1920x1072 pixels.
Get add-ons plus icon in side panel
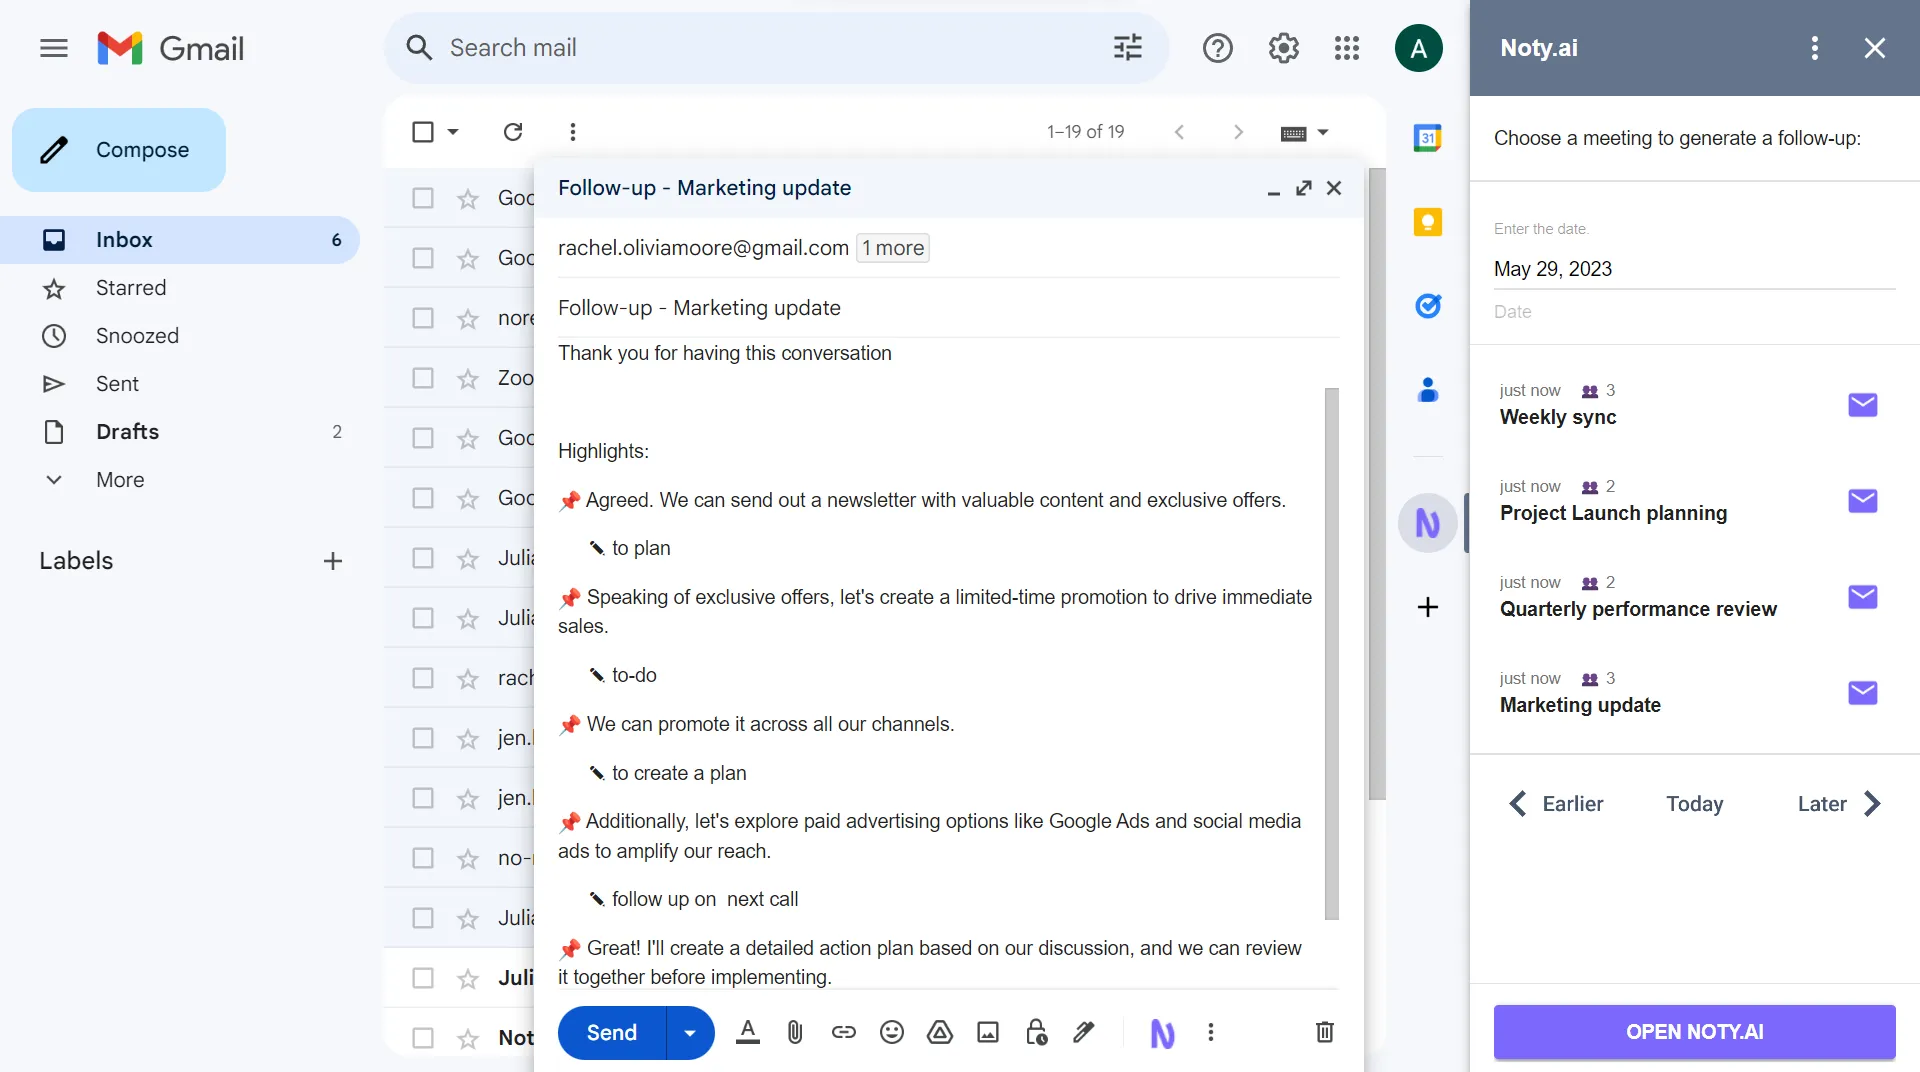(1428, 607)
